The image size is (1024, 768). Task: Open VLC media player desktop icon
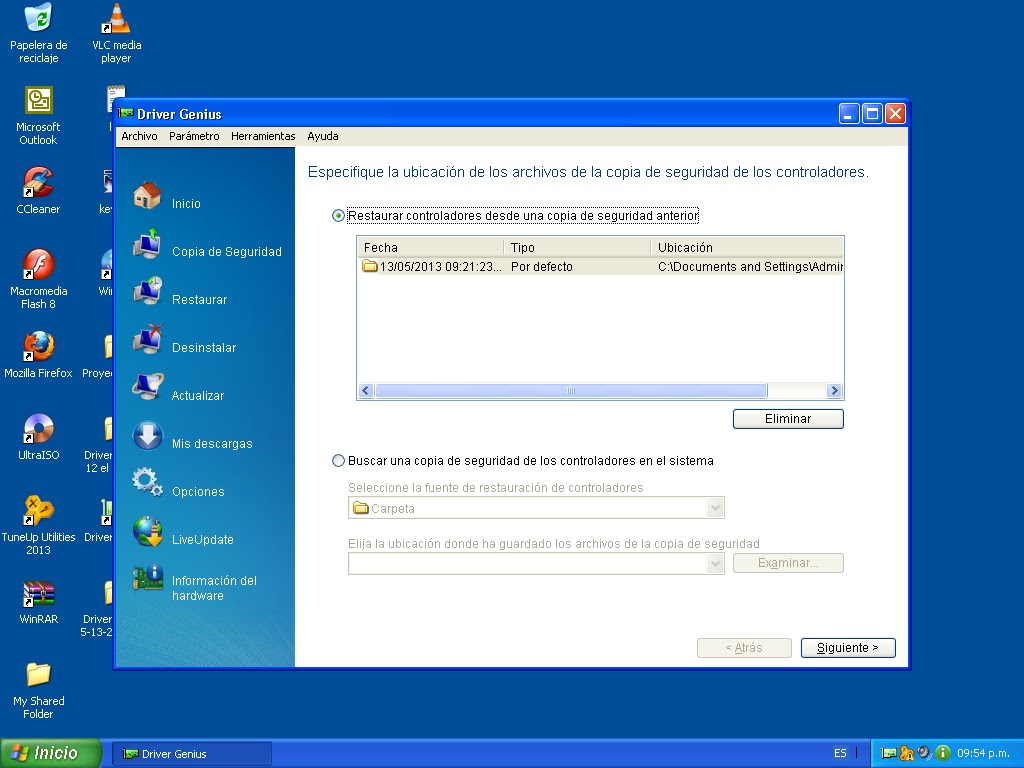tap(116, 18)
